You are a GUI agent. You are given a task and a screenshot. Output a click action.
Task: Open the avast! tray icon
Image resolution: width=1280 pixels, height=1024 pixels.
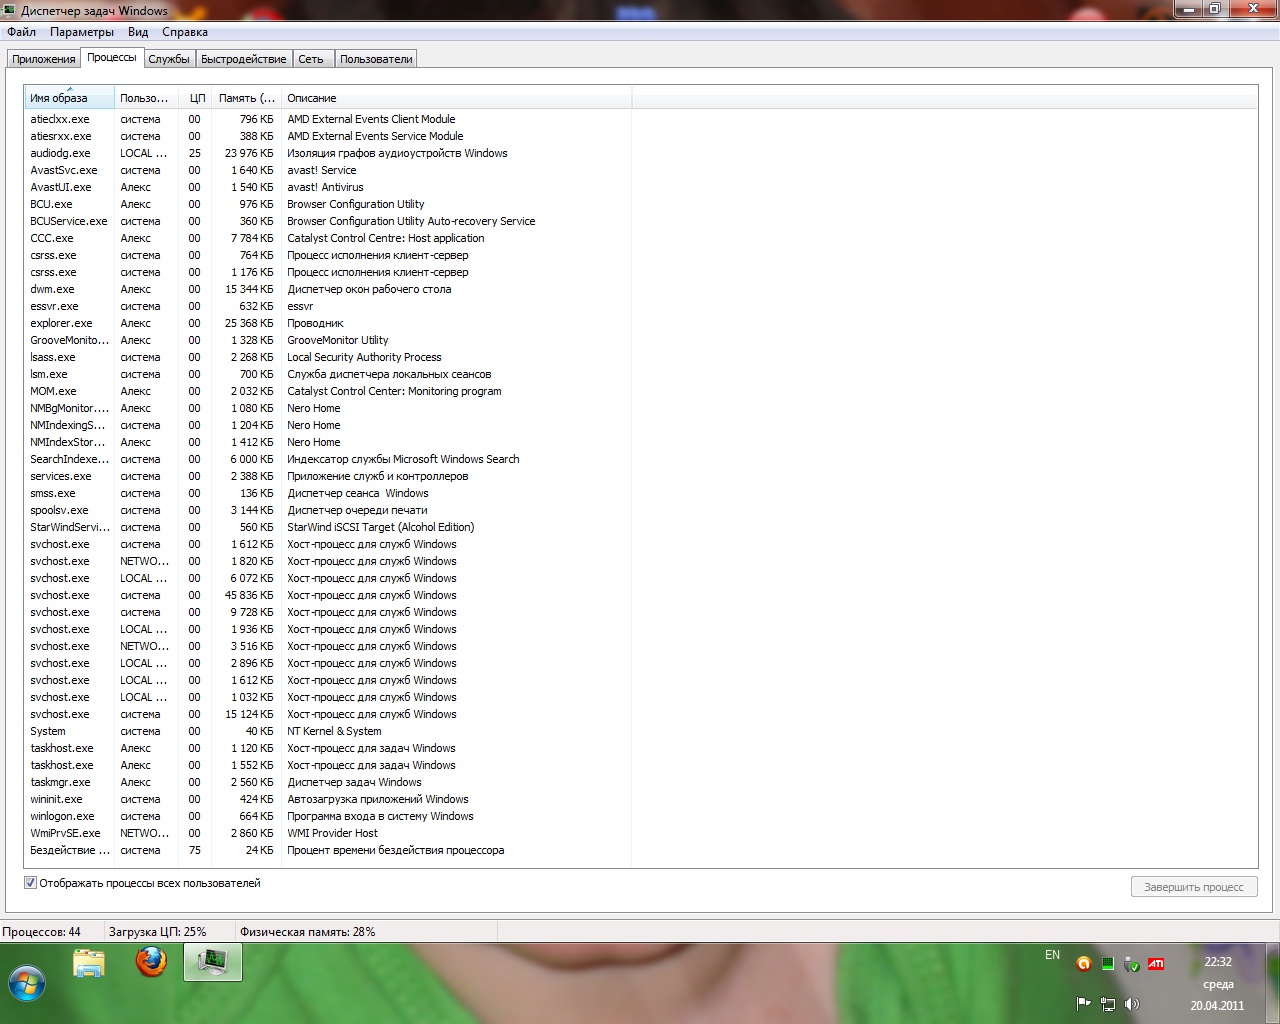click(x=1083, y=964)
